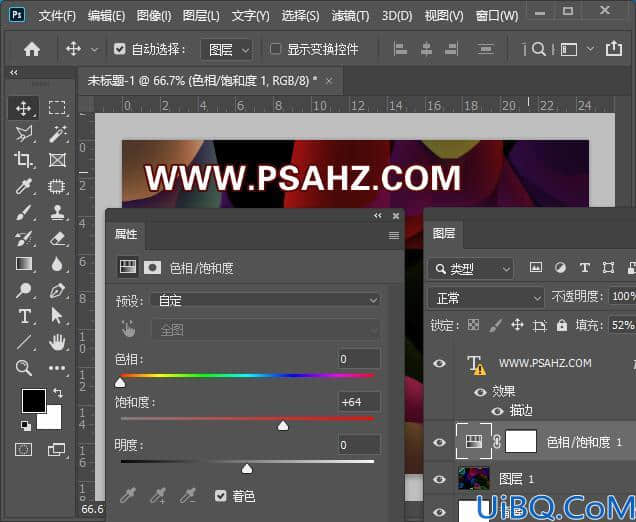Screen dimensions: 636x522
Task: Align horizontal centers in options bar
Action: point(426,49)
